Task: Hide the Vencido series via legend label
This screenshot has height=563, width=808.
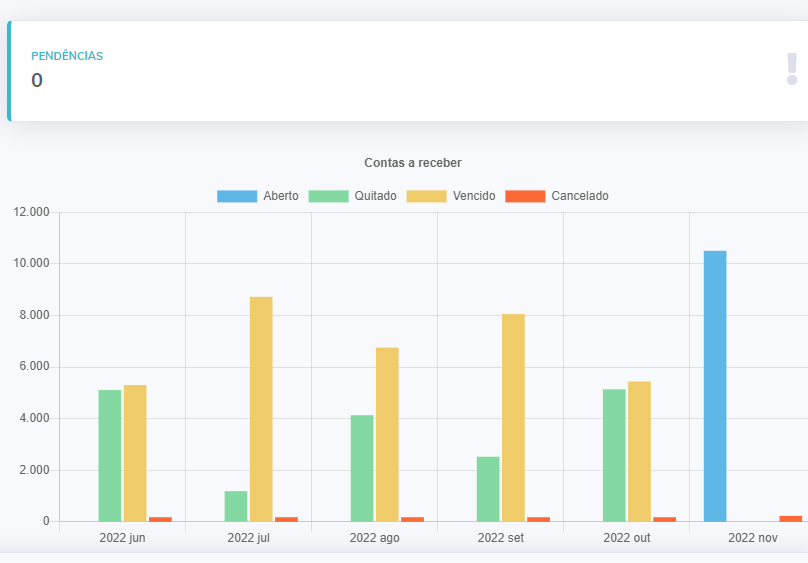Action: click(473, 196)
